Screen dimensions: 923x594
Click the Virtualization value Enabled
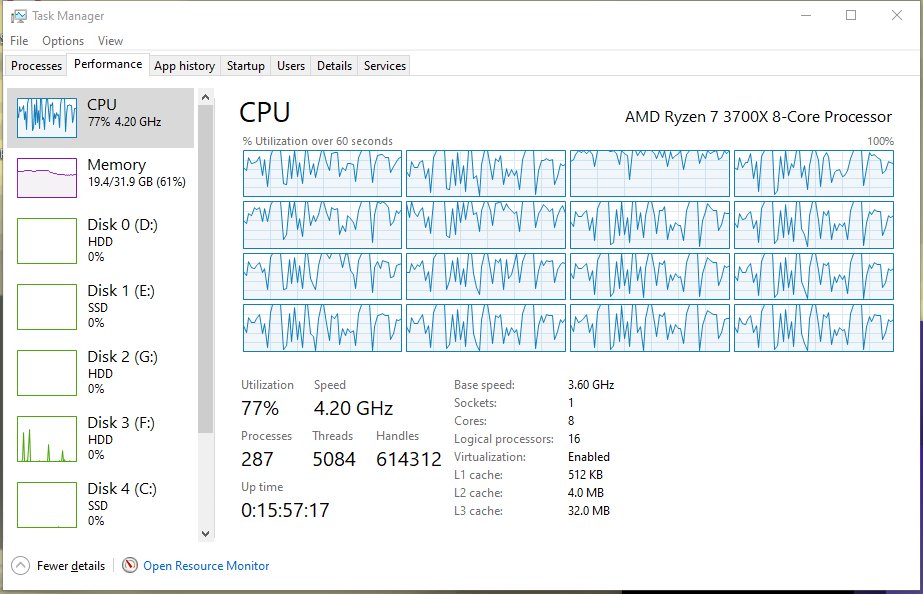589,457
